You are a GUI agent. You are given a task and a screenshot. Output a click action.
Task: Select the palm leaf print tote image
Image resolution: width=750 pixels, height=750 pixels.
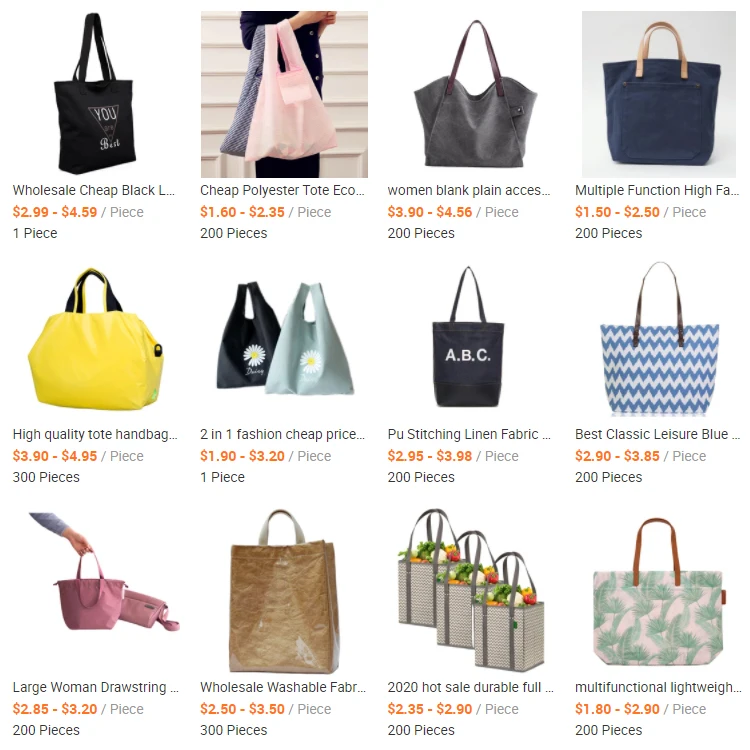point(659,591)
